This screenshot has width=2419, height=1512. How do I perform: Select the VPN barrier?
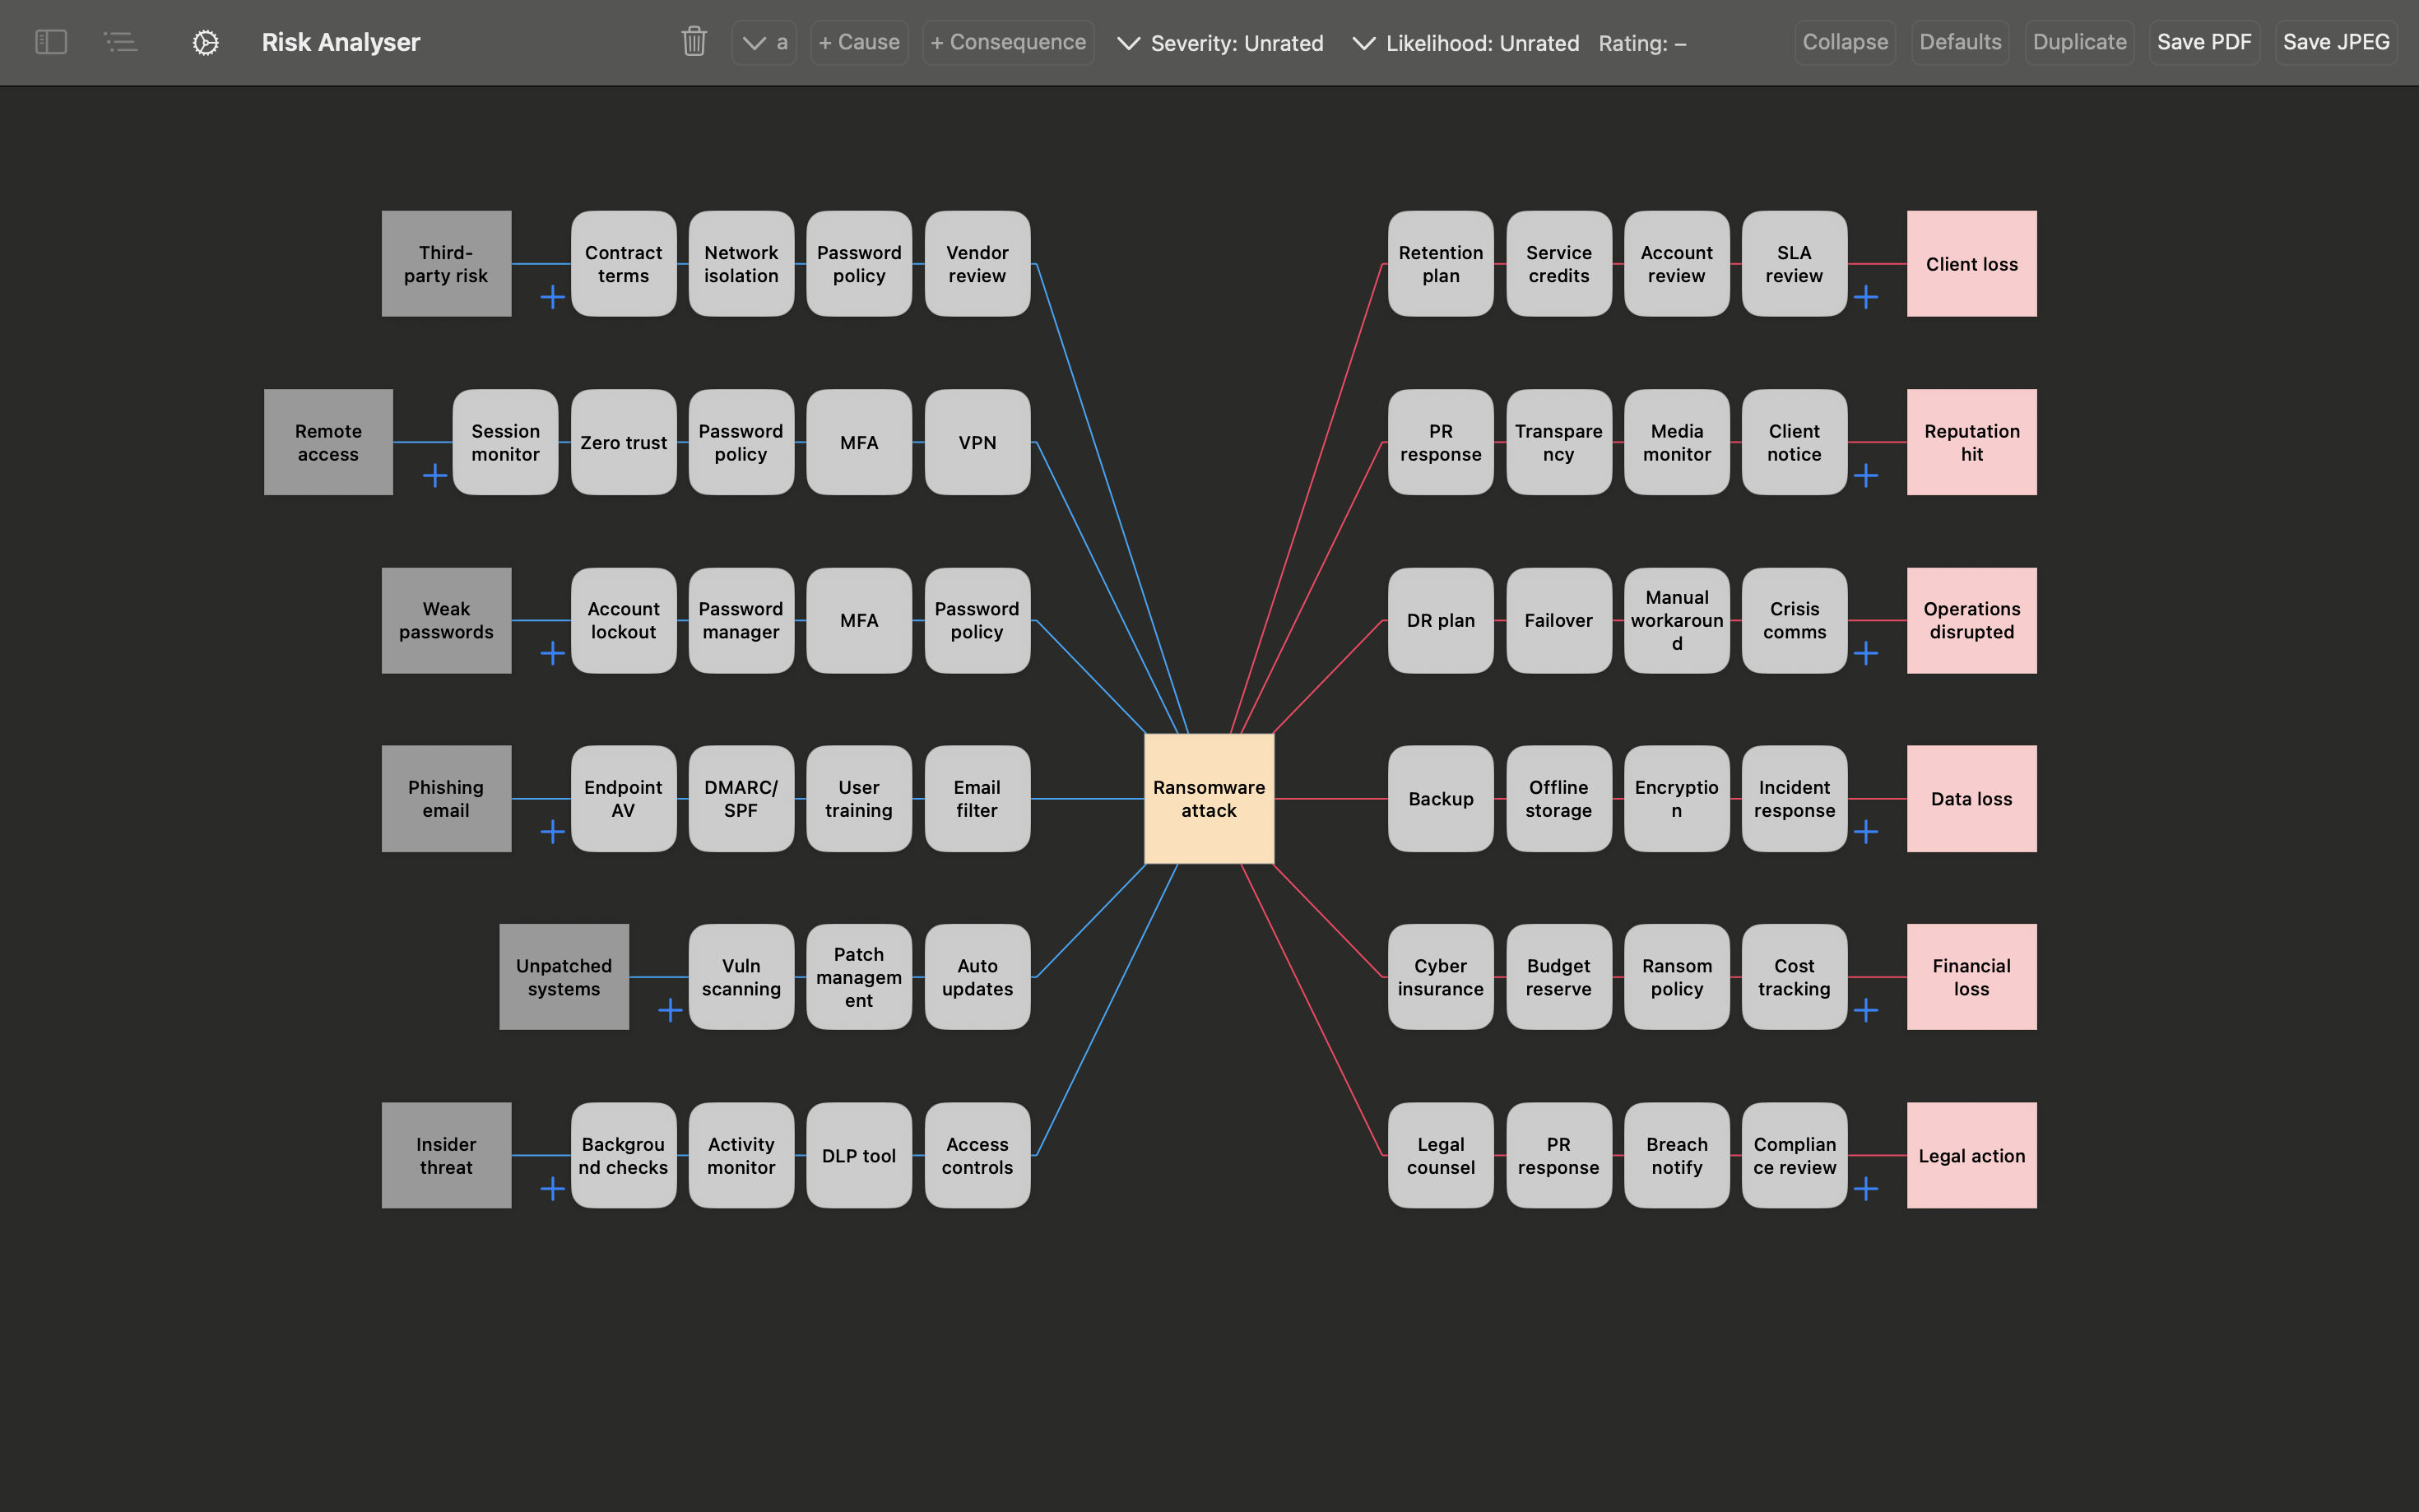(977, 442)
